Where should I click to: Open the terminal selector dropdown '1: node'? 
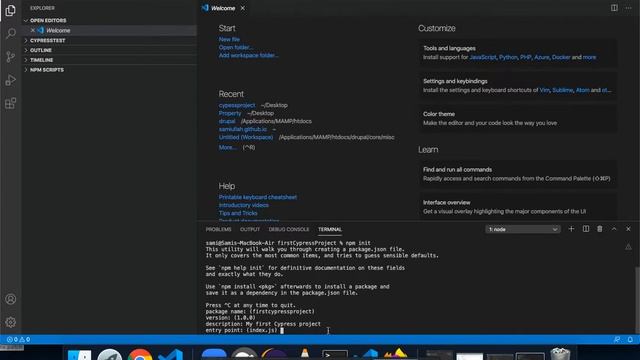click(x=522, y=229)
